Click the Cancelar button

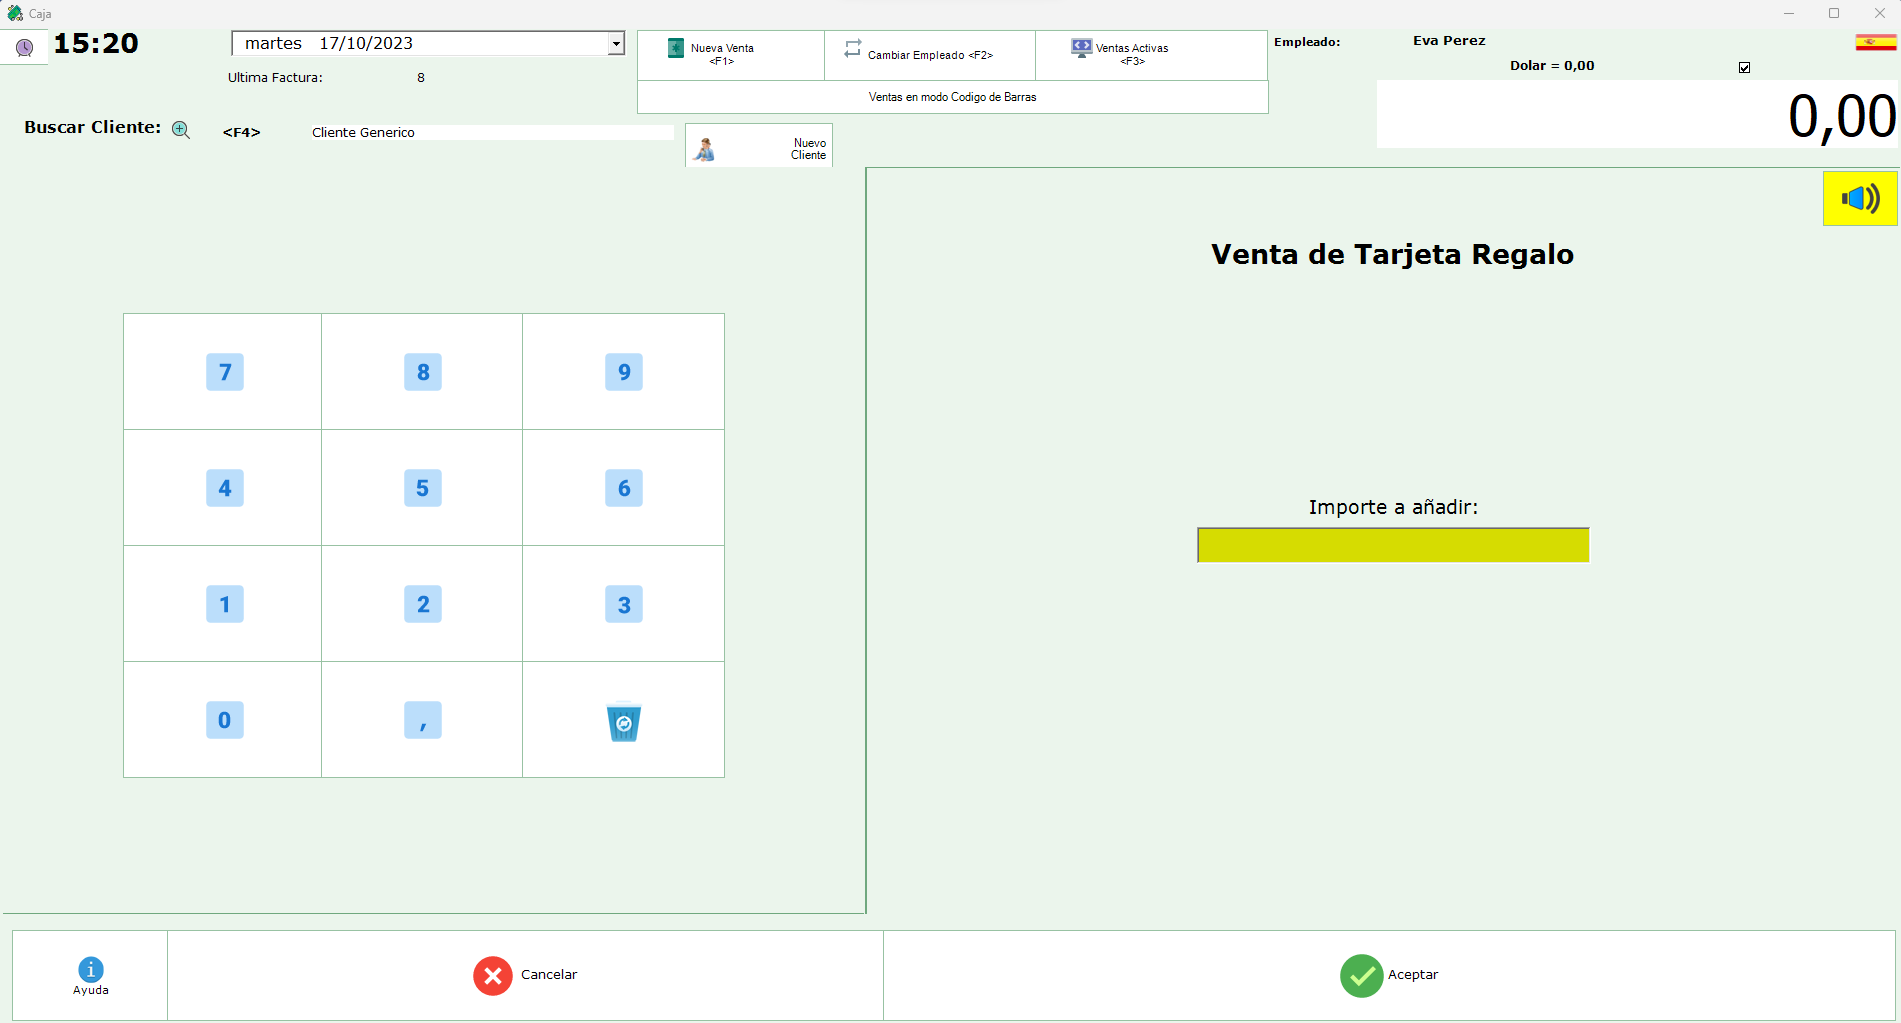[x=525, y=975]
